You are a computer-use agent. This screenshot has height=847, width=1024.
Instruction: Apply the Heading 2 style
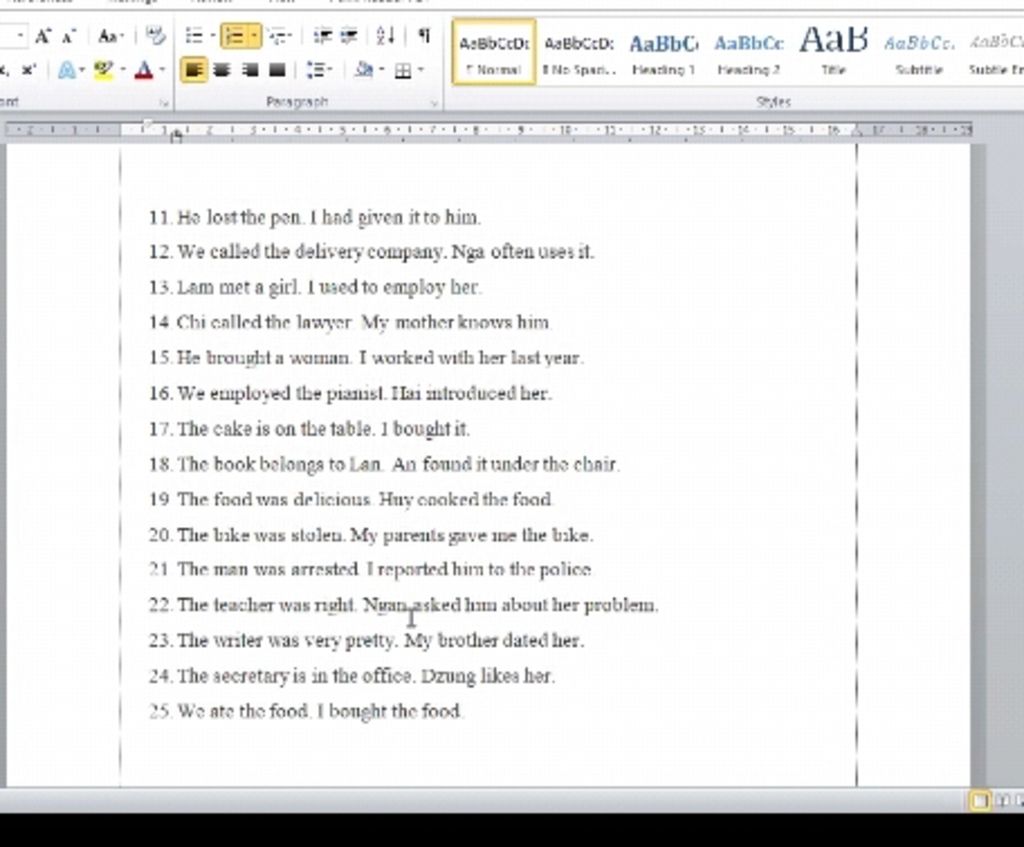(748, 52)
